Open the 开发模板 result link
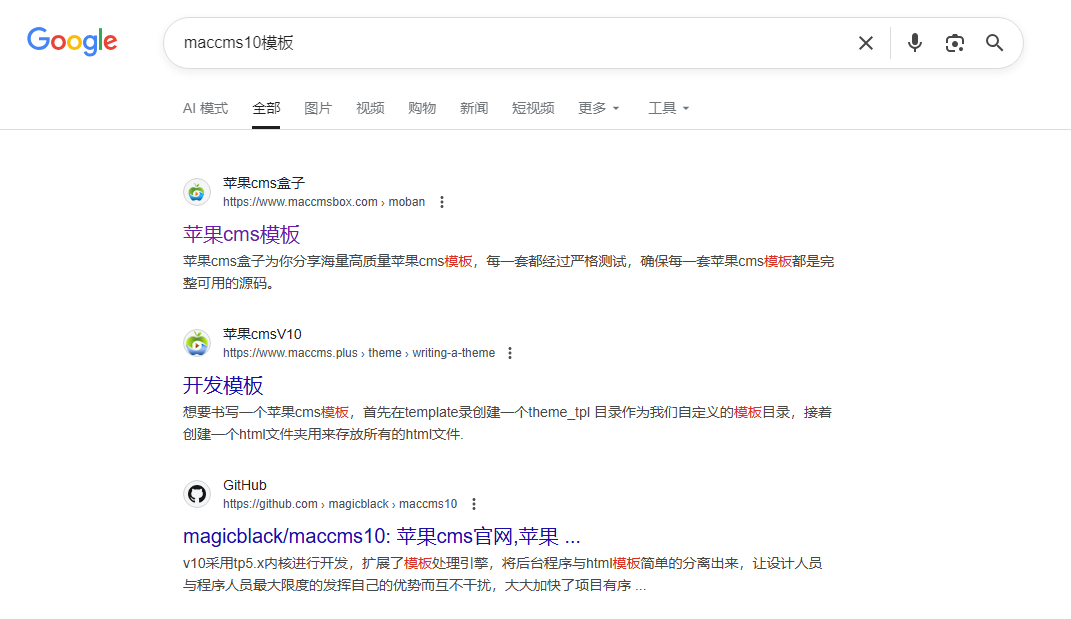 pos(223,386)
